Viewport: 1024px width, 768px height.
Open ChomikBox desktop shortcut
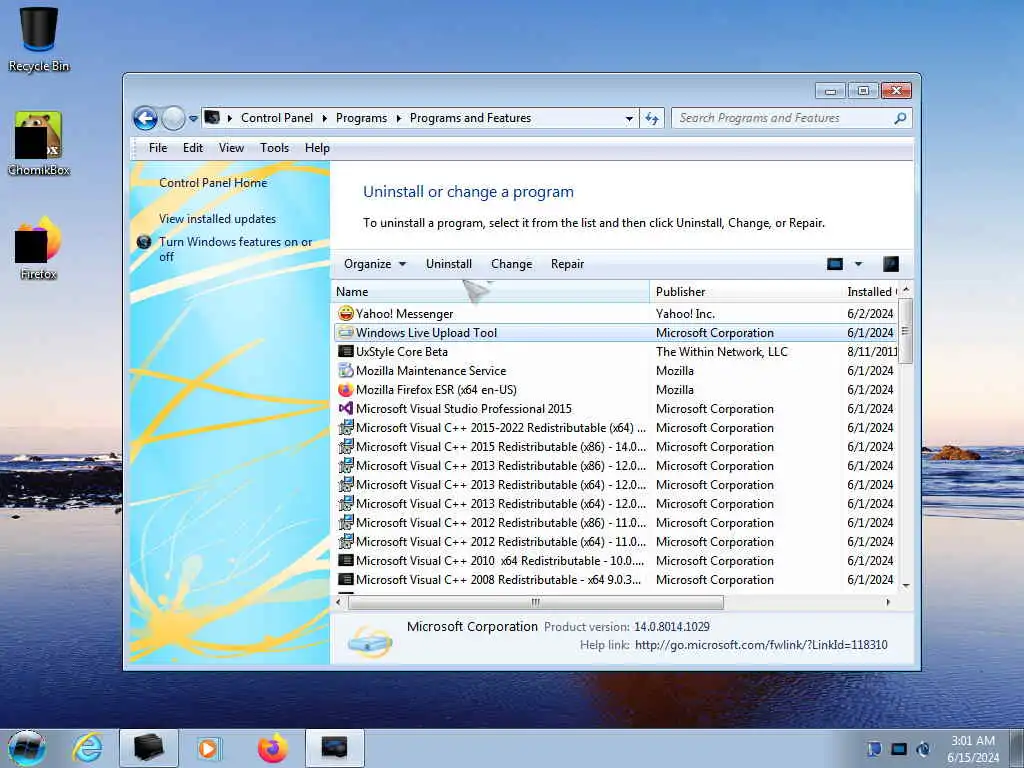coord(39,144)
